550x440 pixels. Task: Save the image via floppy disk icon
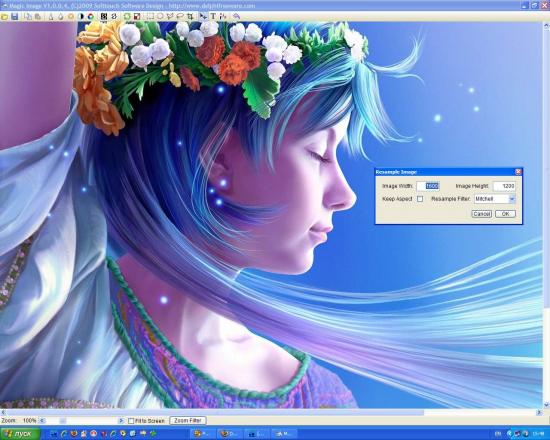[x=15, y=16]
